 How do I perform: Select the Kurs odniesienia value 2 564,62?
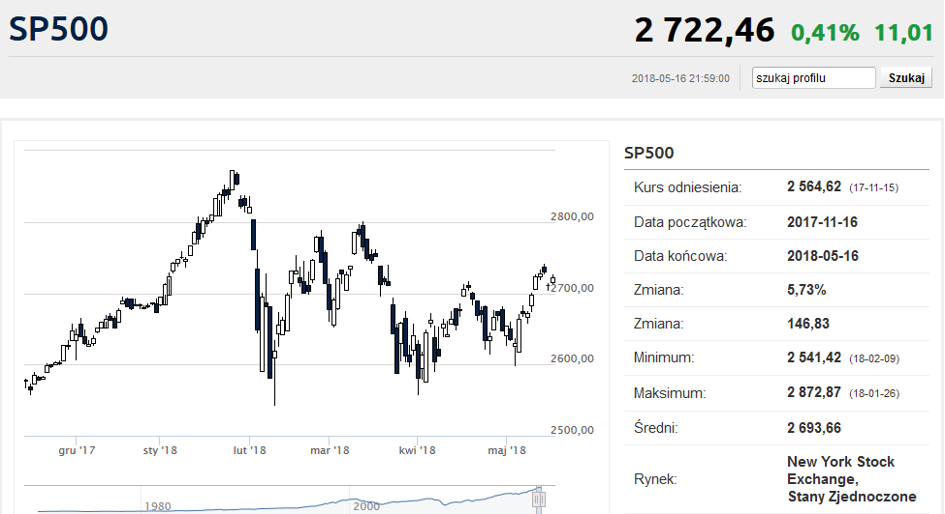(x=815, y=187)
